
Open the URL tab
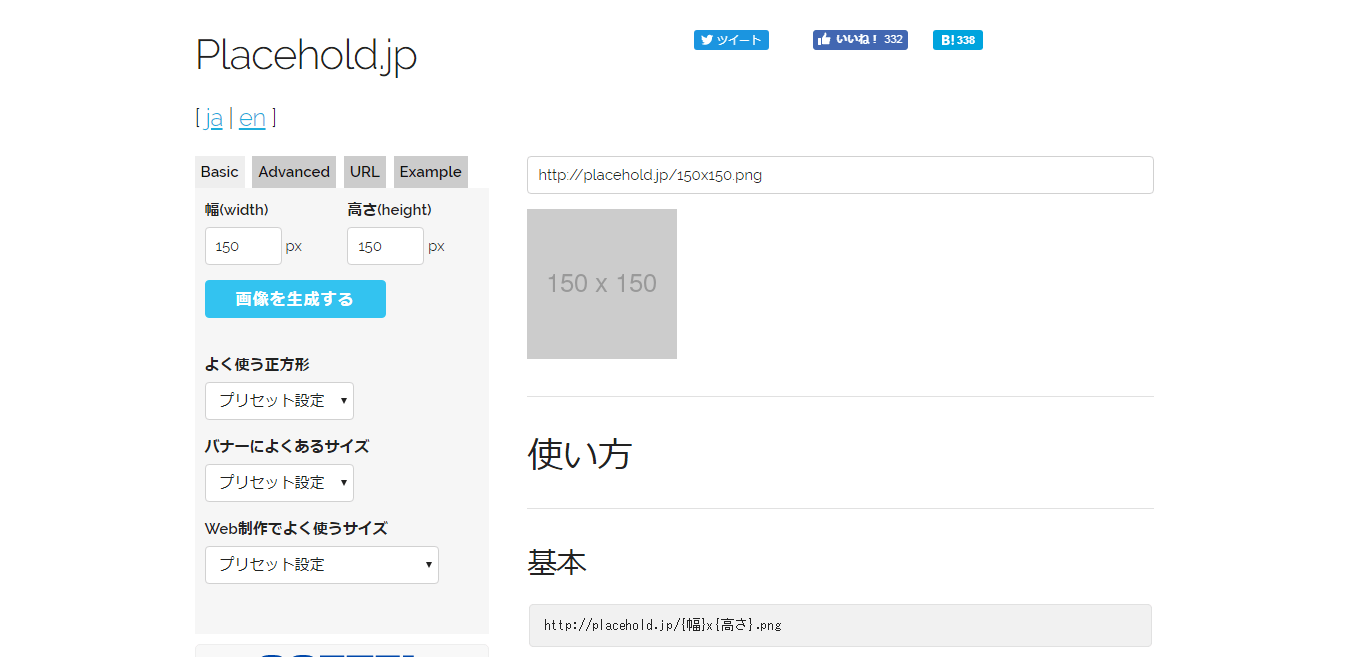(x=364, y=171)
